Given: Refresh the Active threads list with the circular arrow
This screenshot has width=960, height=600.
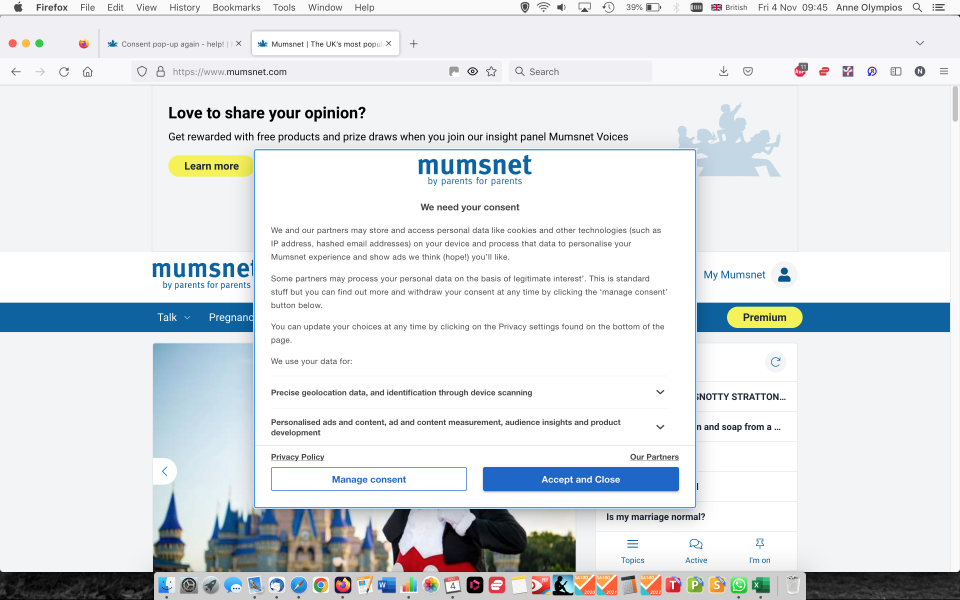Looking at the screenshot, I should click(775, 362).
